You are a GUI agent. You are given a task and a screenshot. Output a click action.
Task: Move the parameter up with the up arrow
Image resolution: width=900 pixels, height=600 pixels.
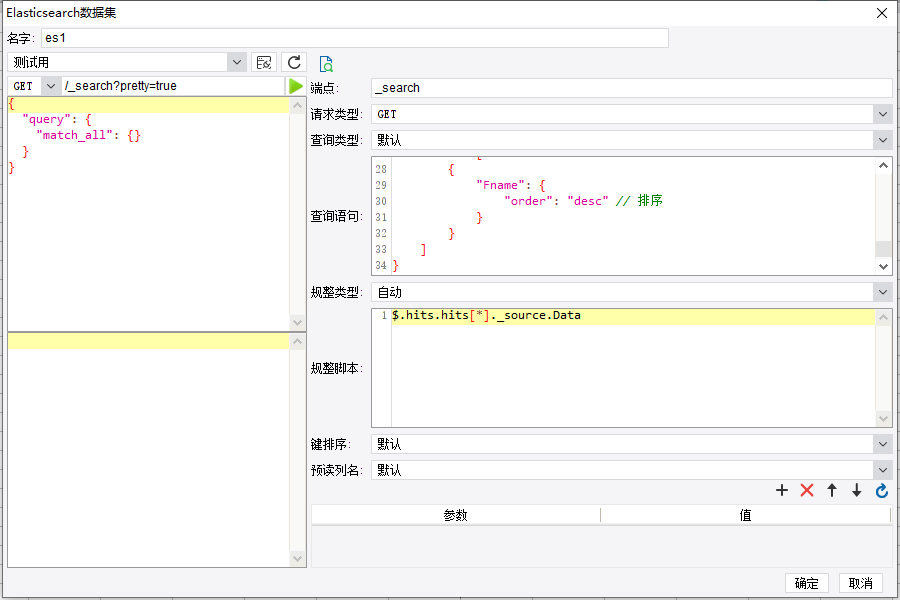click(x=832, y=490)
